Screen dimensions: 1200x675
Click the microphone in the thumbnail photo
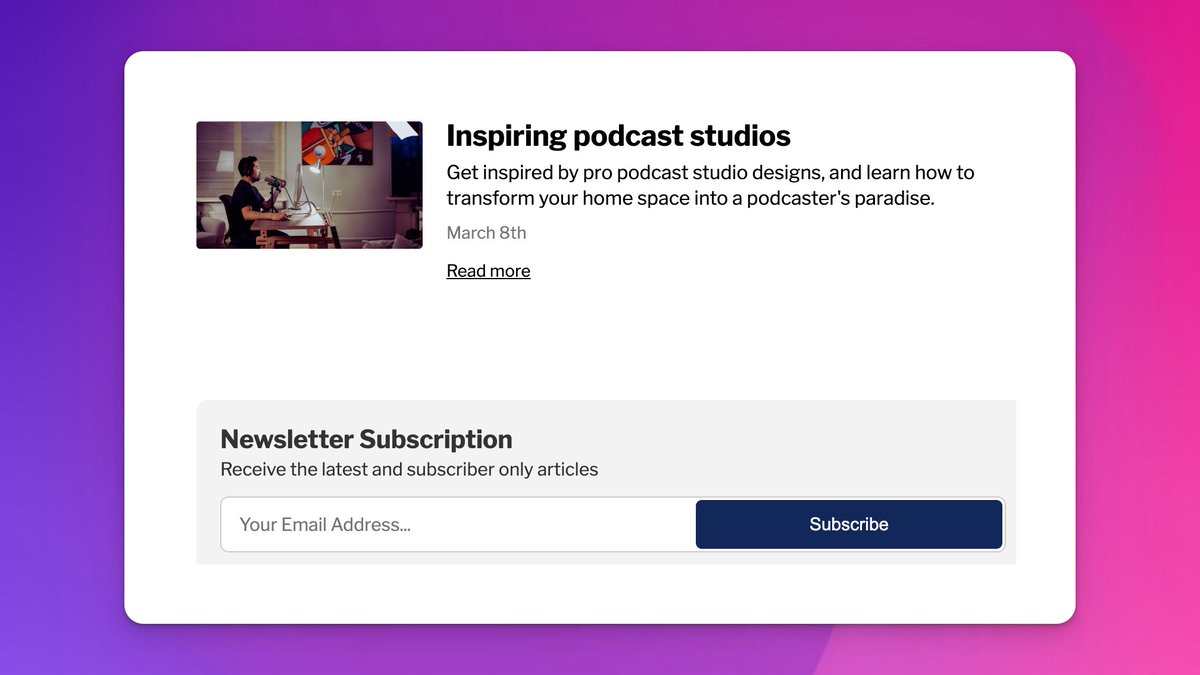pyautogui.click(x=274, y=181)
